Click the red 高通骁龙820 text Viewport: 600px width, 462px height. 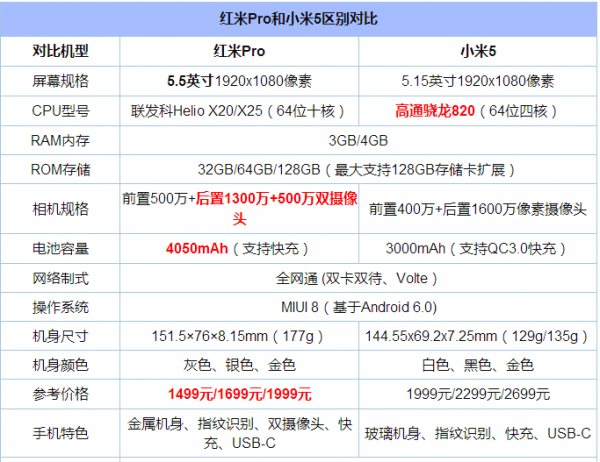coord(432,108)
